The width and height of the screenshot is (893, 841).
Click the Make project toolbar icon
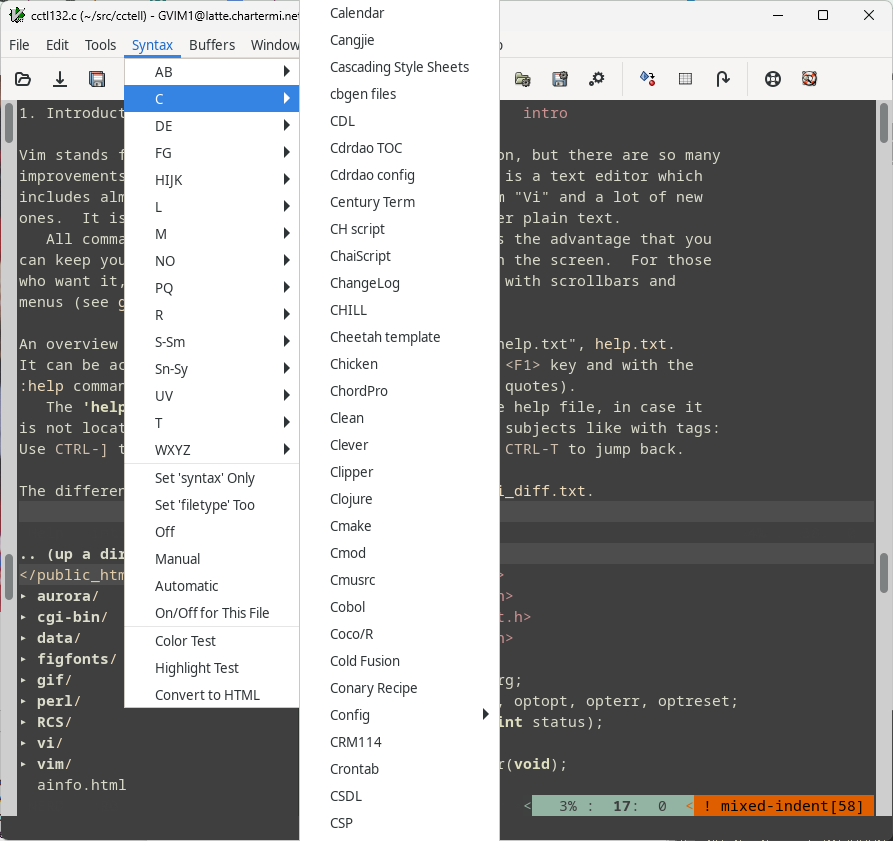(x=648, y=79)
